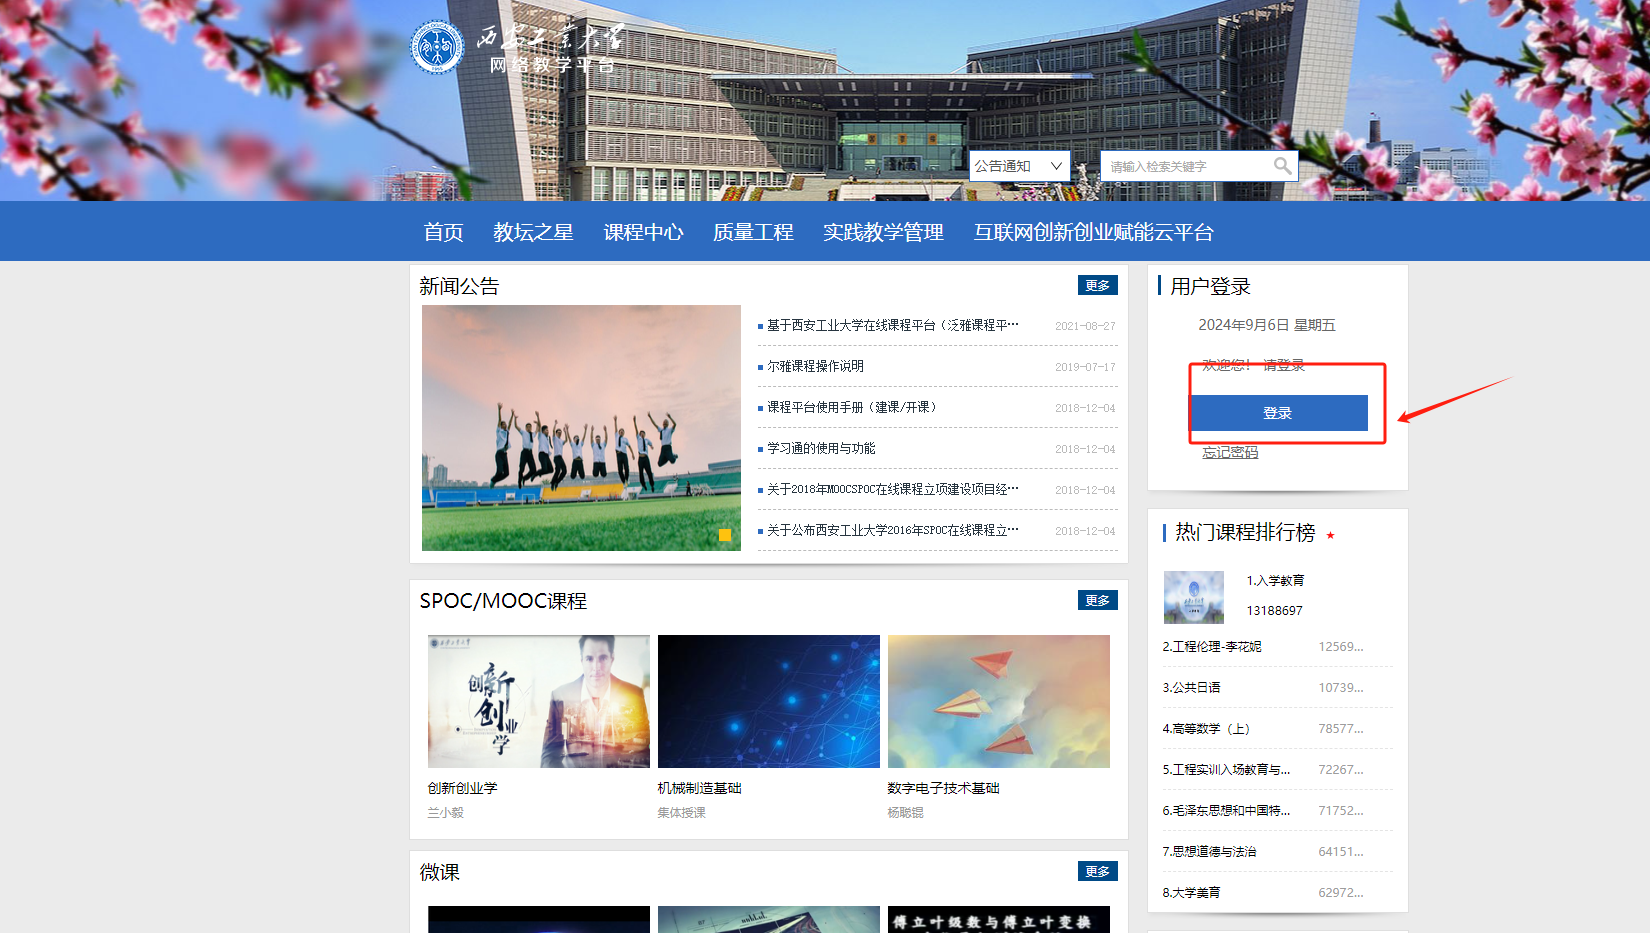Click the blue 登录 button
Viewport: 1650px width, 933px height.
[1278, 413]
